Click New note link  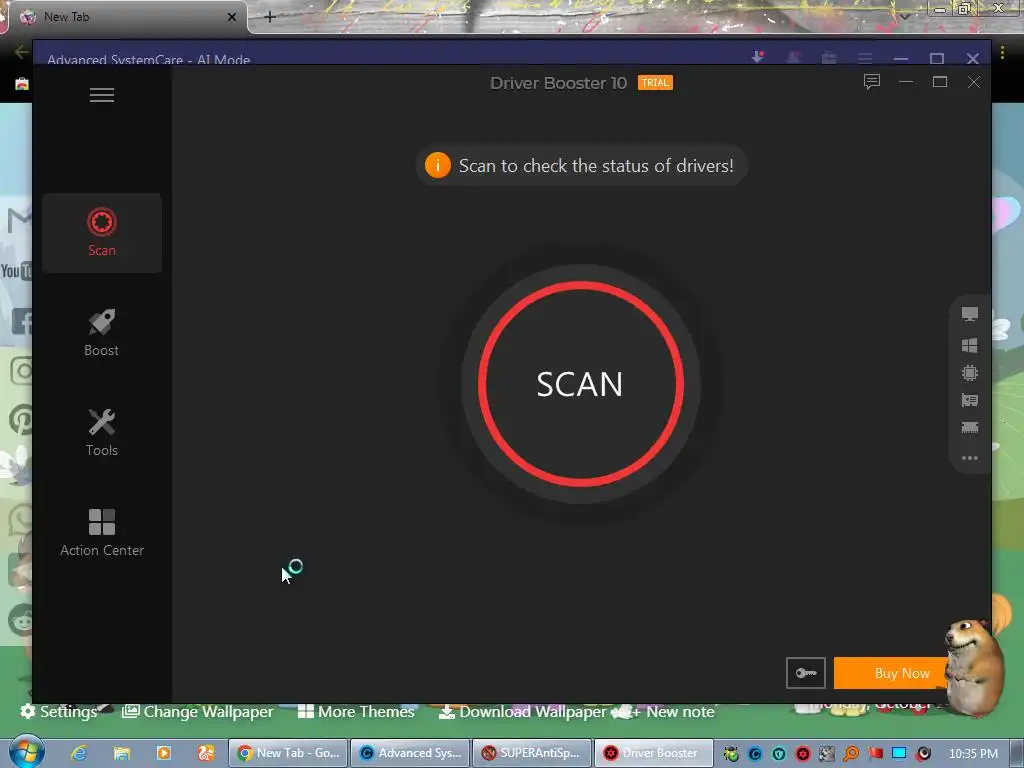[673, 711]
